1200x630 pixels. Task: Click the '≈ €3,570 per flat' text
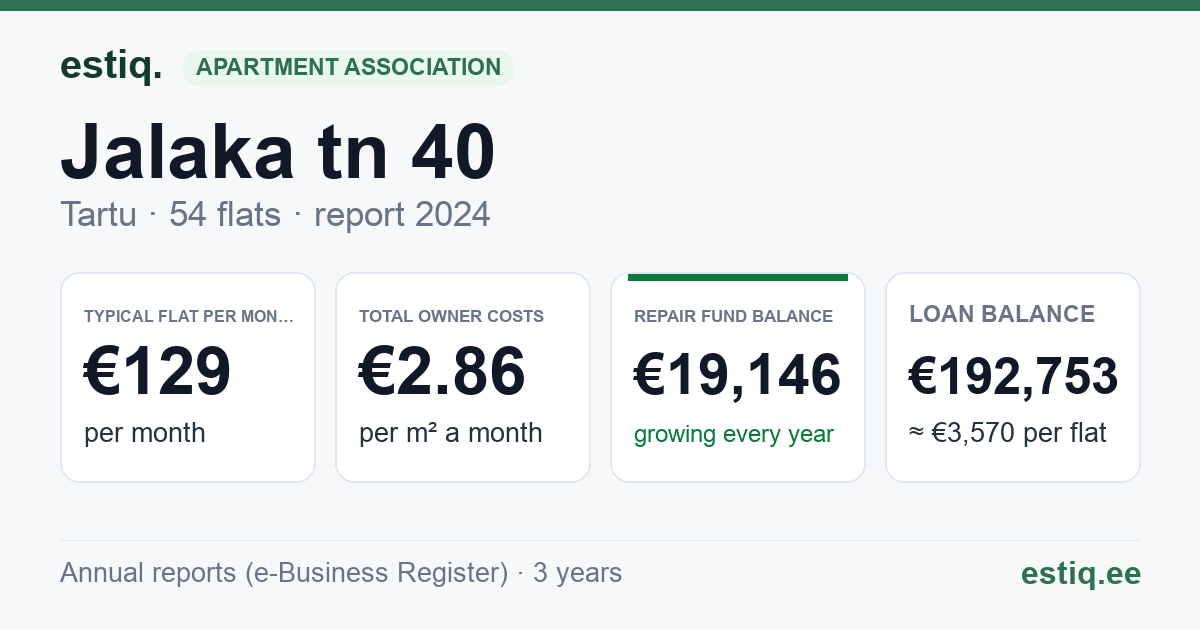[1008, 434]
